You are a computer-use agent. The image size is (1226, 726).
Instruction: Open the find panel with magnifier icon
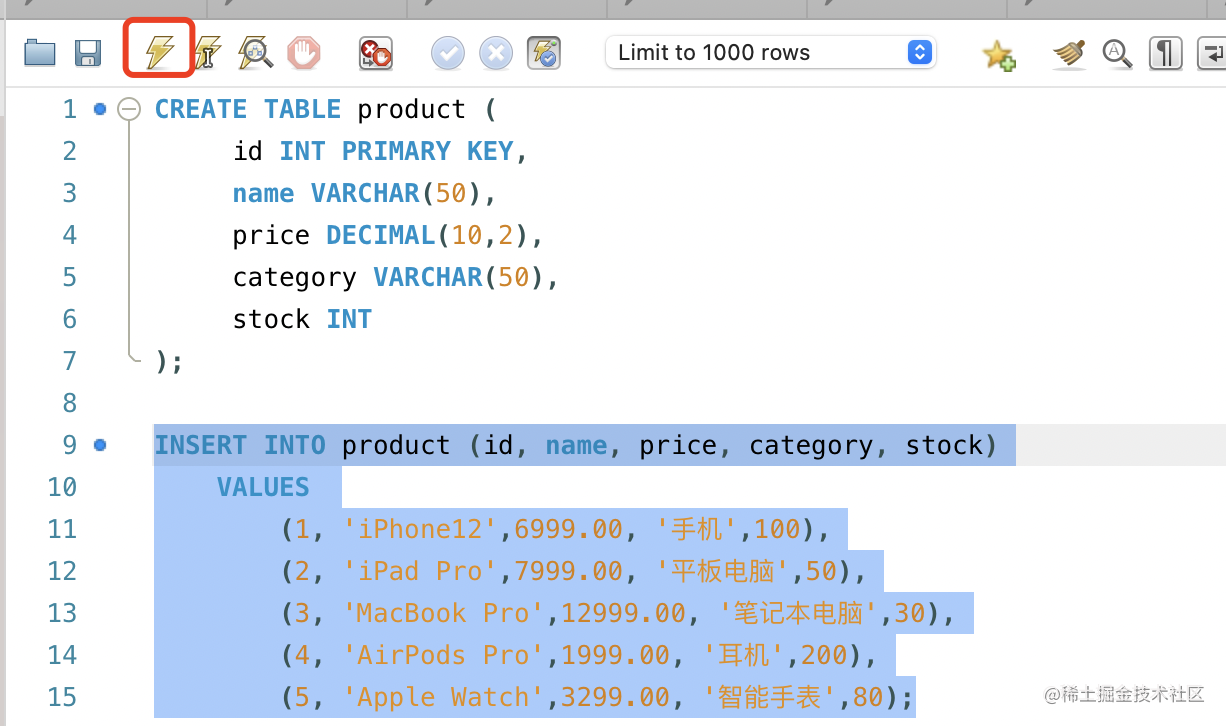[x=1117, y=53]
